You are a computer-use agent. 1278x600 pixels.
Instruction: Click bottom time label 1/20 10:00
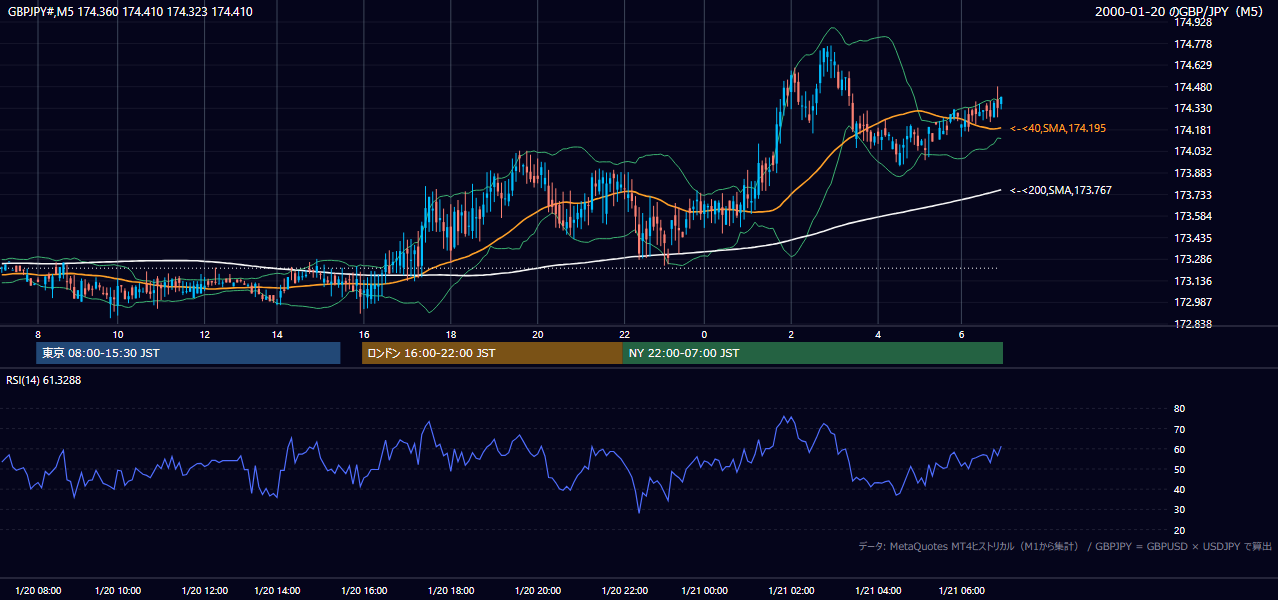[x=118, y=590]
